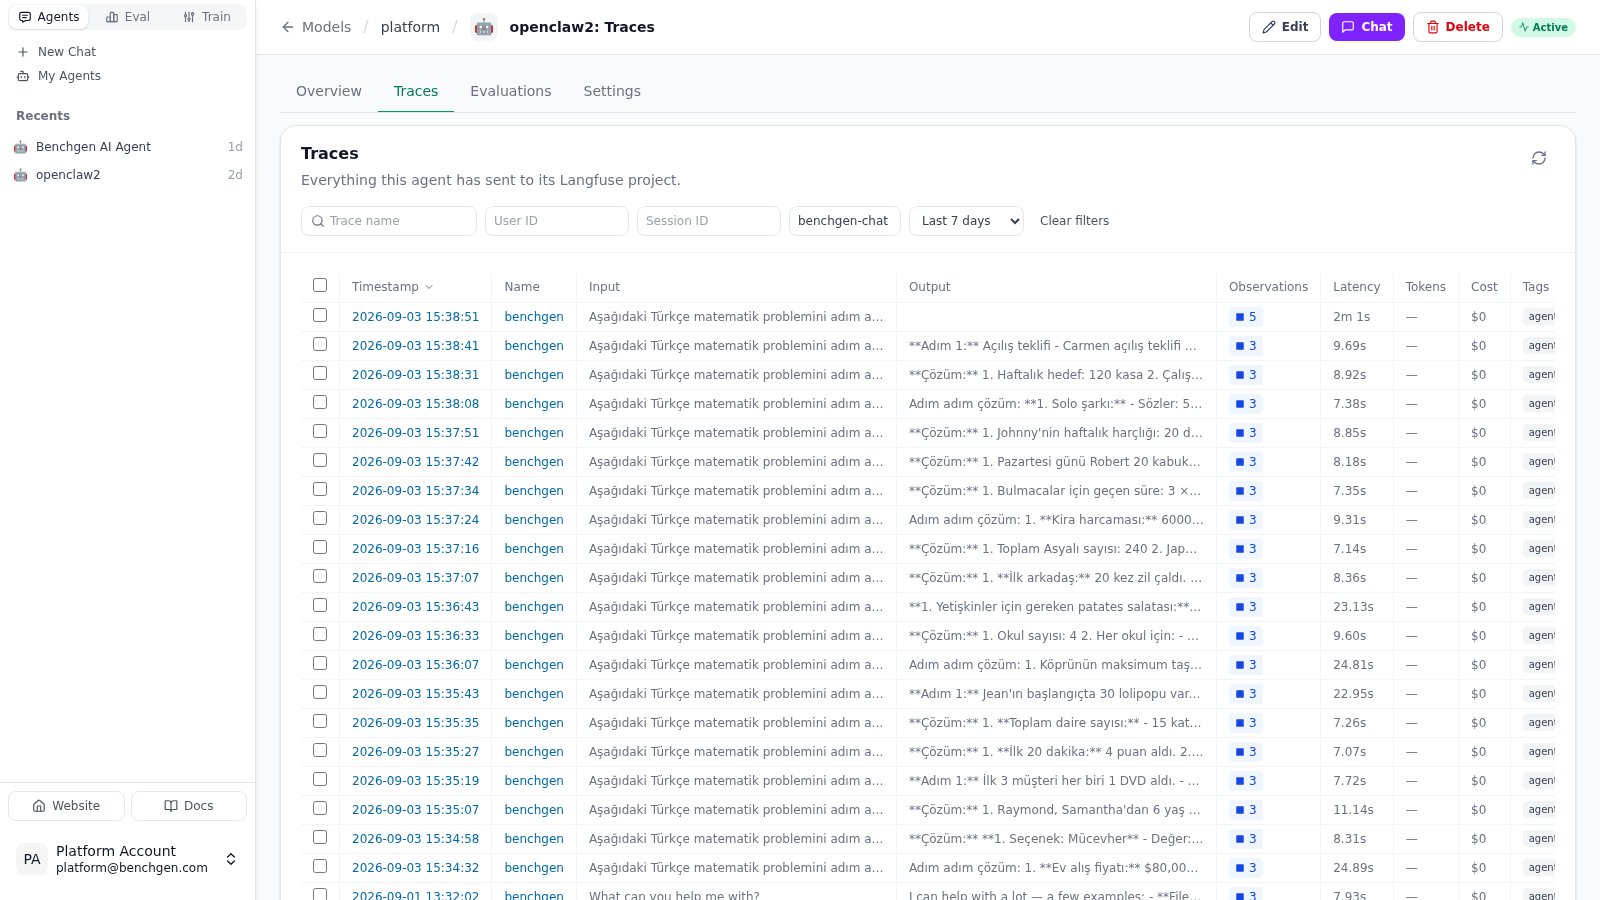This screenshot has height=900, width=1600.
Task: Click the robot icon next to Benchgen AI Agent
Action: point(21,147)
